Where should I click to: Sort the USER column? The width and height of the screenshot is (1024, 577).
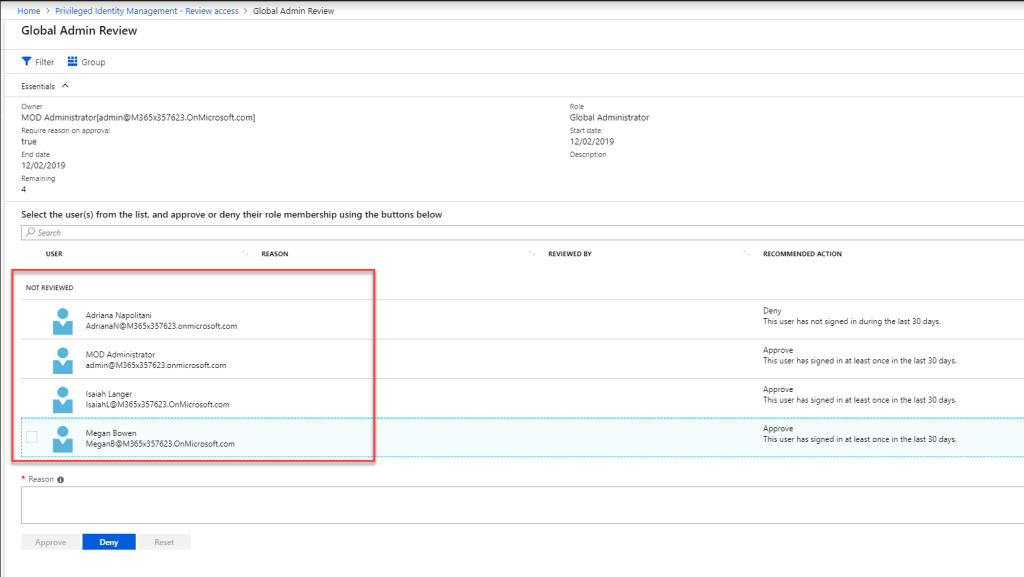pyautogui.click(x=54, y=253)
